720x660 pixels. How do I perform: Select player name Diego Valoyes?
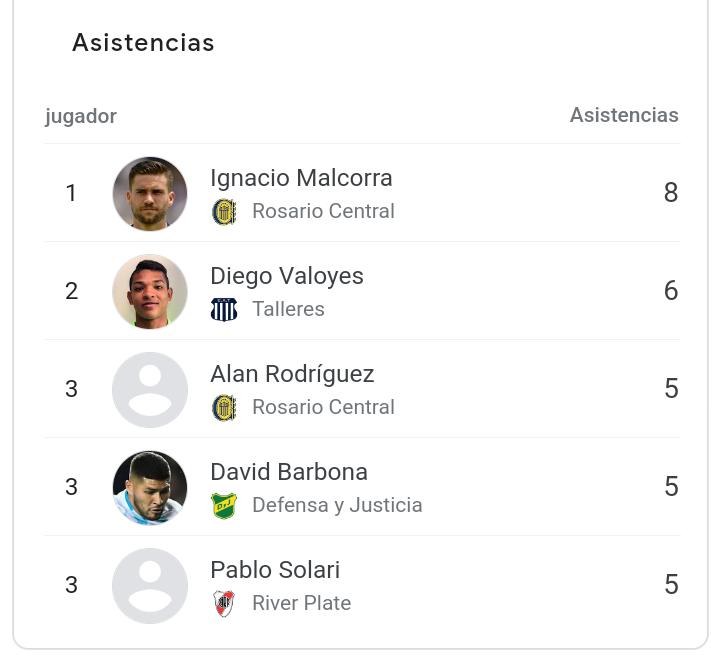click(x=287, y=276)
